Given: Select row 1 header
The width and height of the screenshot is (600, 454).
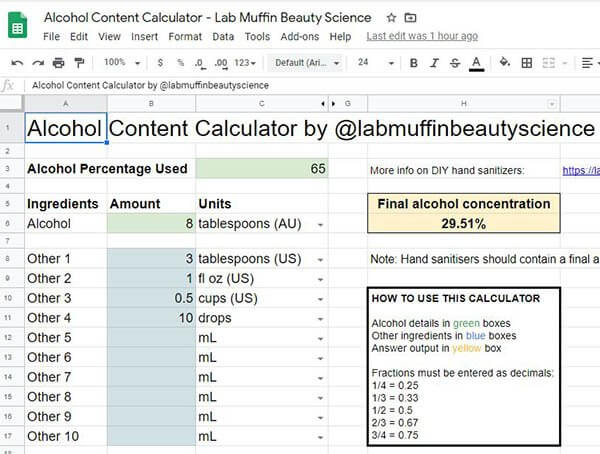Looking at the screenshot, I should [12, 128].
